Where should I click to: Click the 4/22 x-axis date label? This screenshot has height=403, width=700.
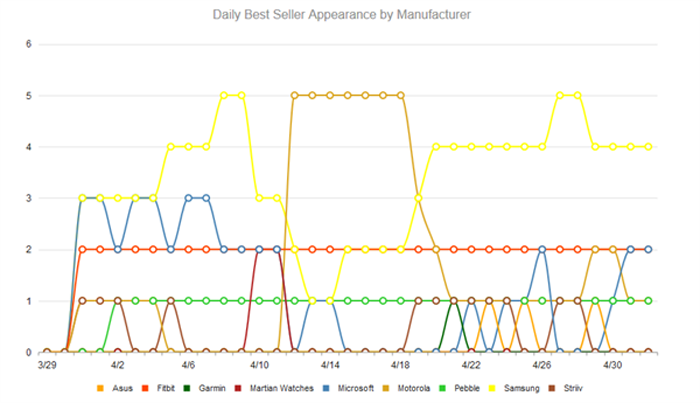pos(471,366)
